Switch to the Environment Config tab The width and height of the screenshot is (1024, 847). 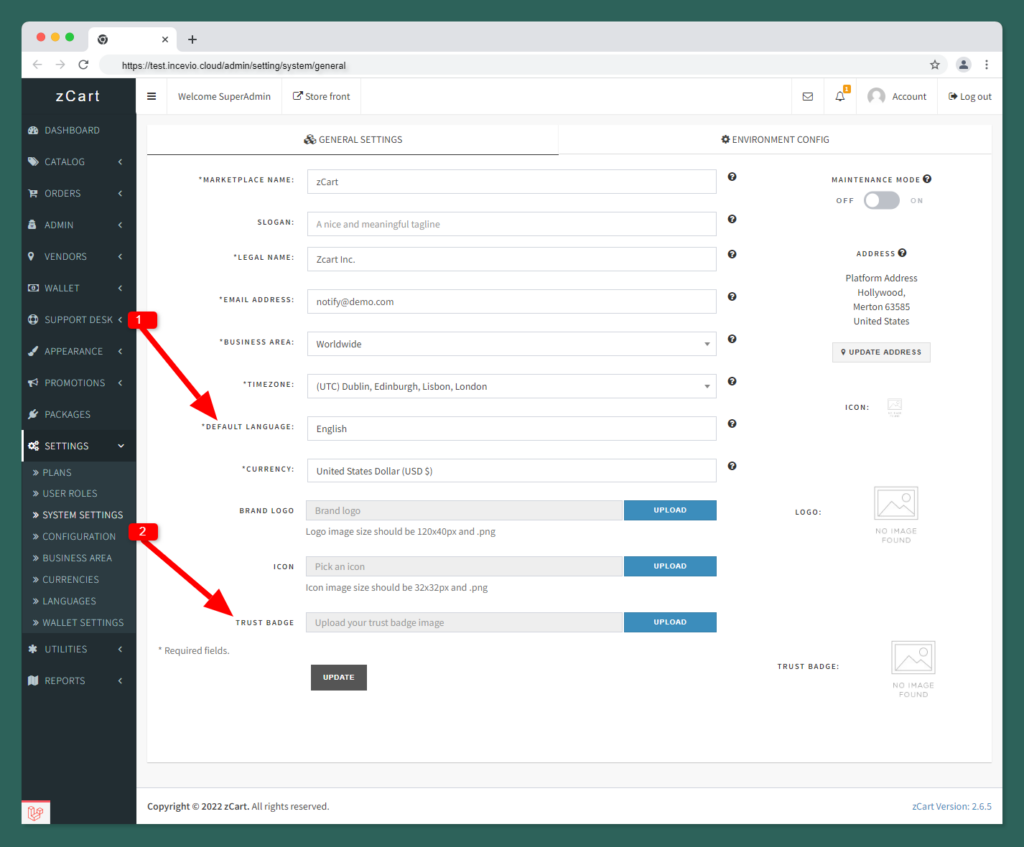pyautogui.click(x=775, y=140)
